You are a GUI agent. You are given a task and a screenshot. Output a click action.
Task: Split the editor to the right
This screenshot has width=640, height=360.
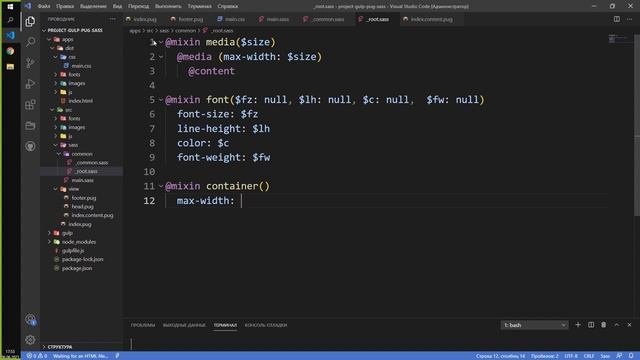point(617,19)
